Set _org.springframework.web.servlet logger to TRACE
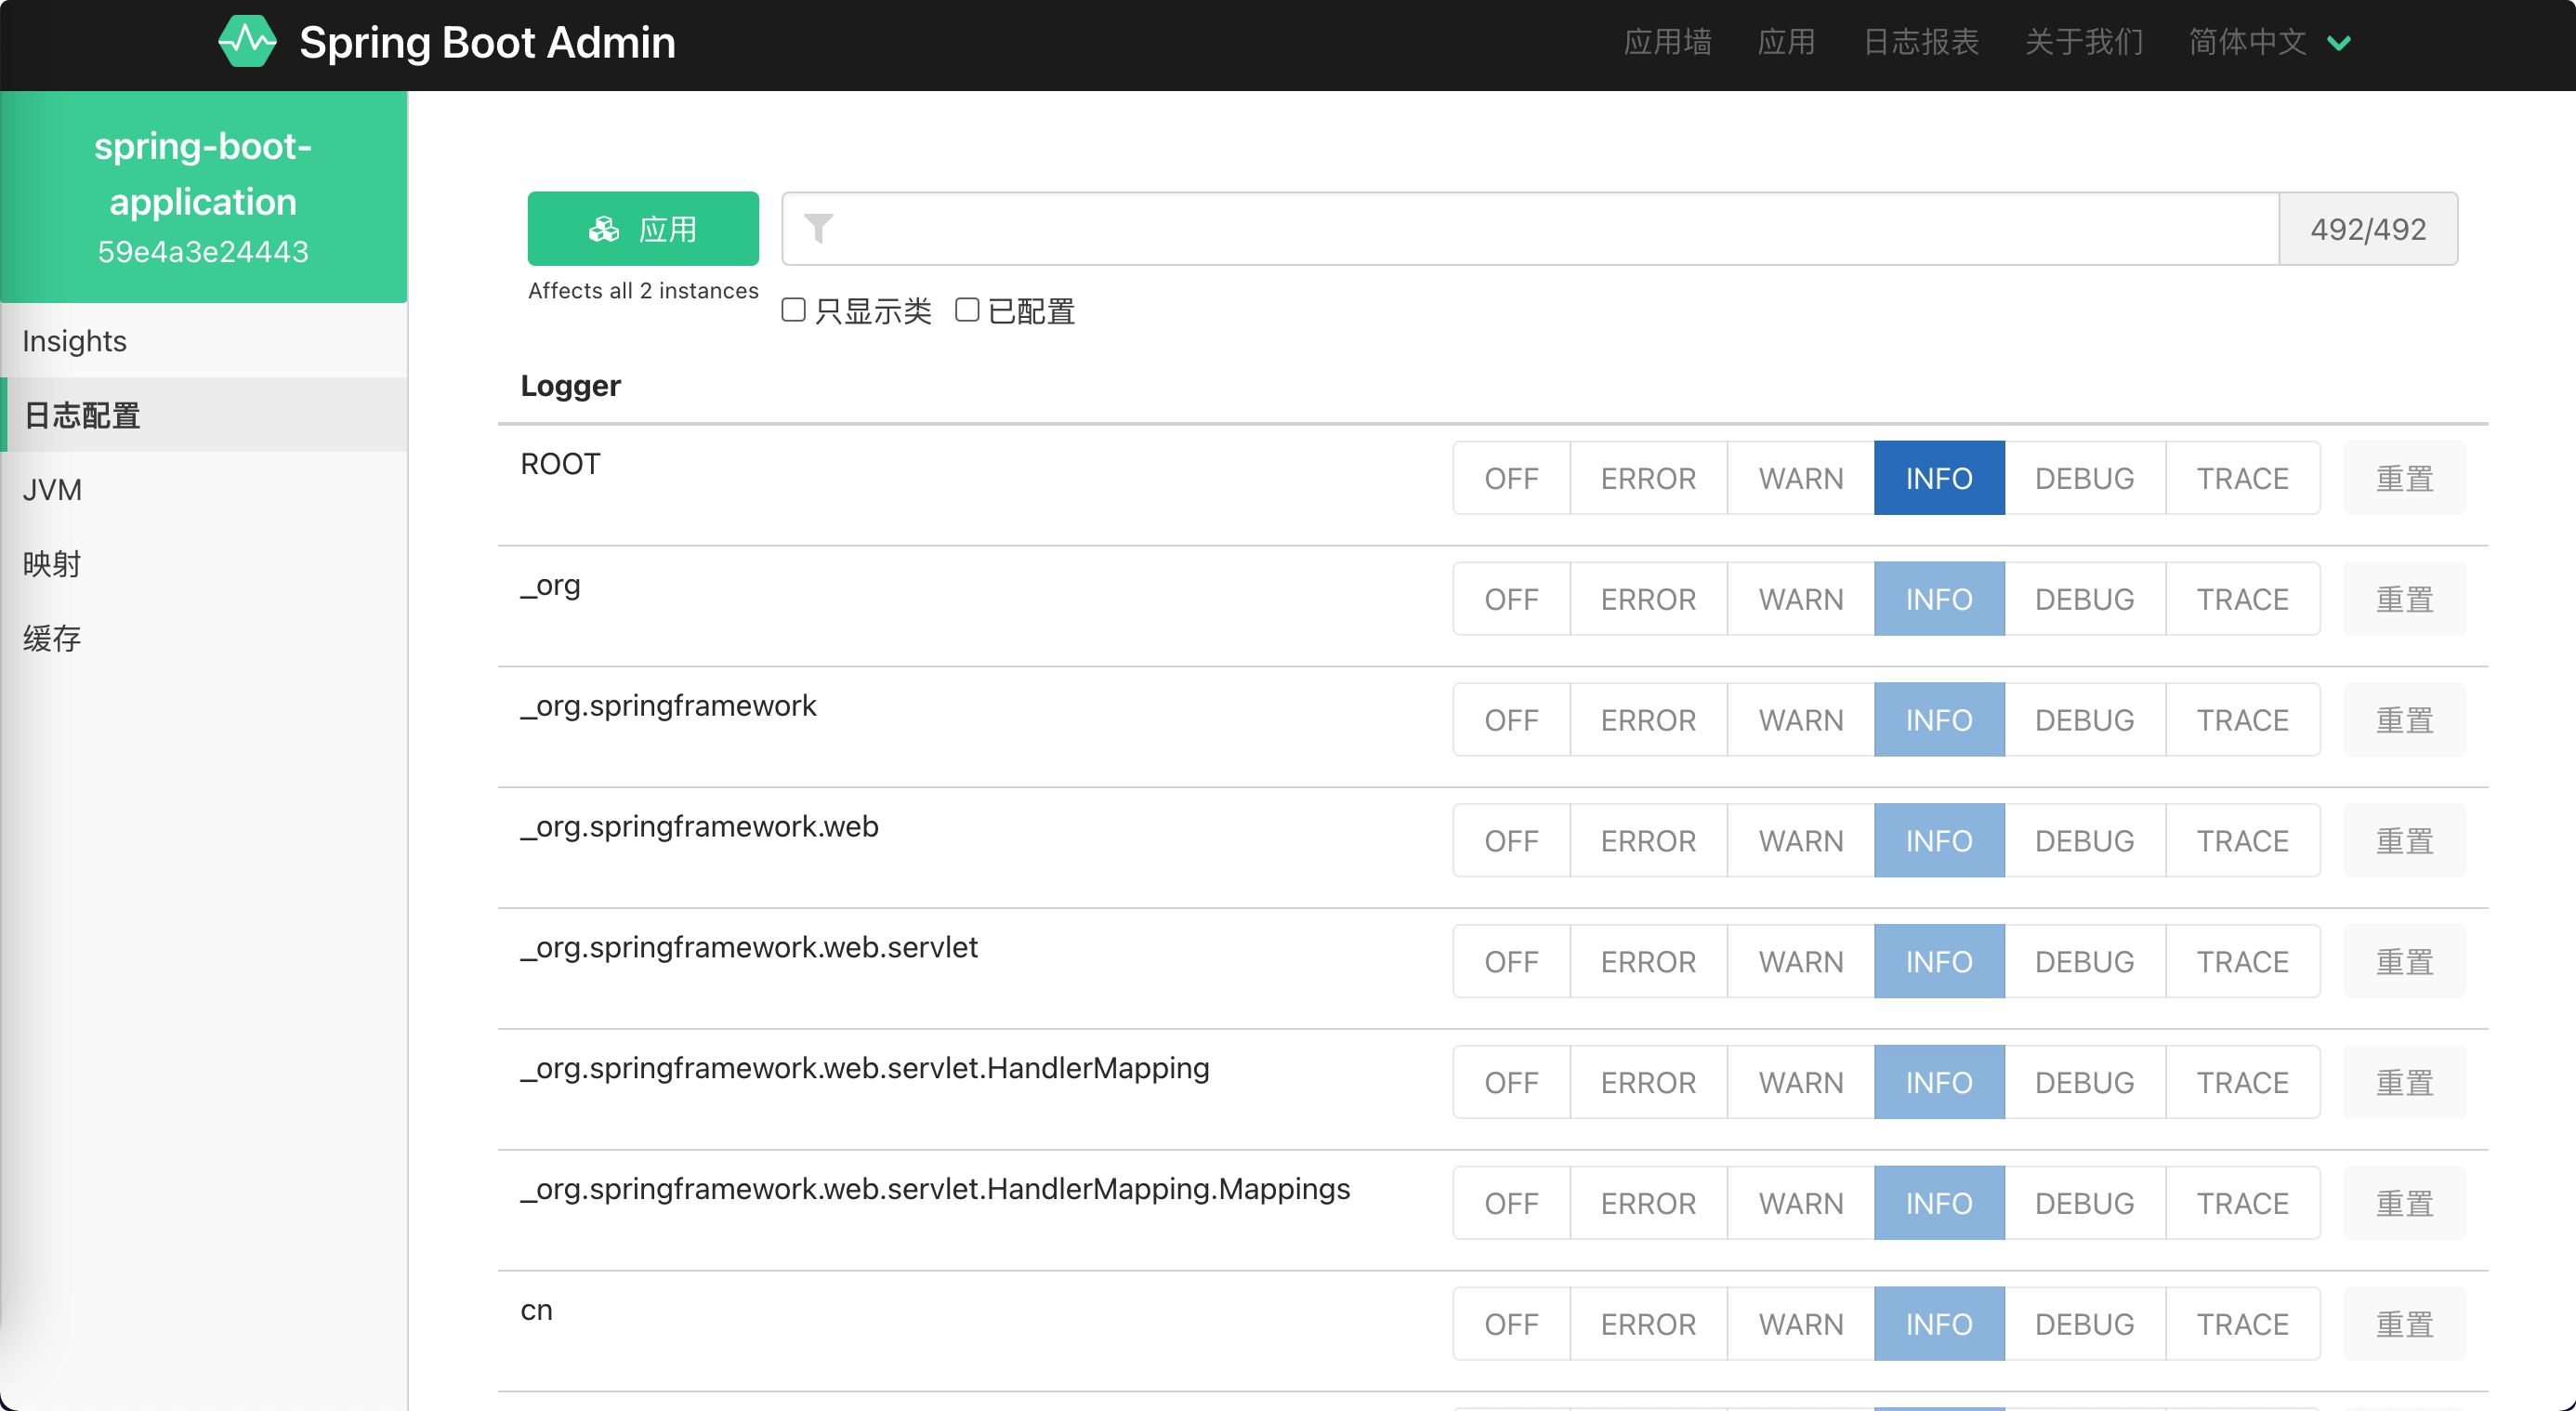 2243,962
